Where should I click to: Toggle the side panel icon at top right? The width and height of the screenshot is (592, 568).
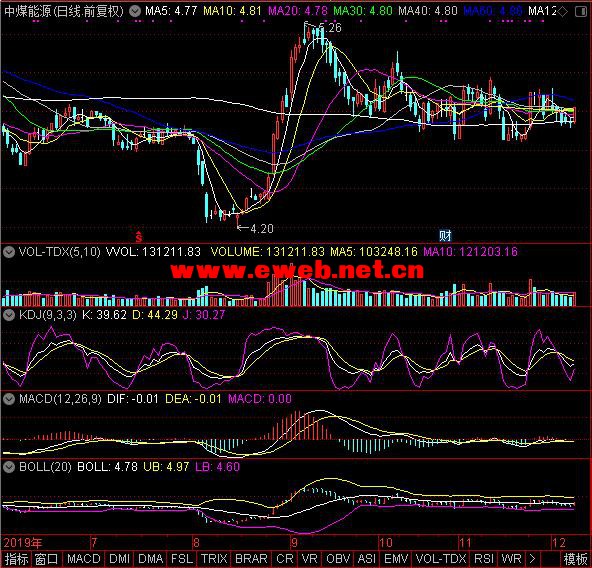coord(581,12)
